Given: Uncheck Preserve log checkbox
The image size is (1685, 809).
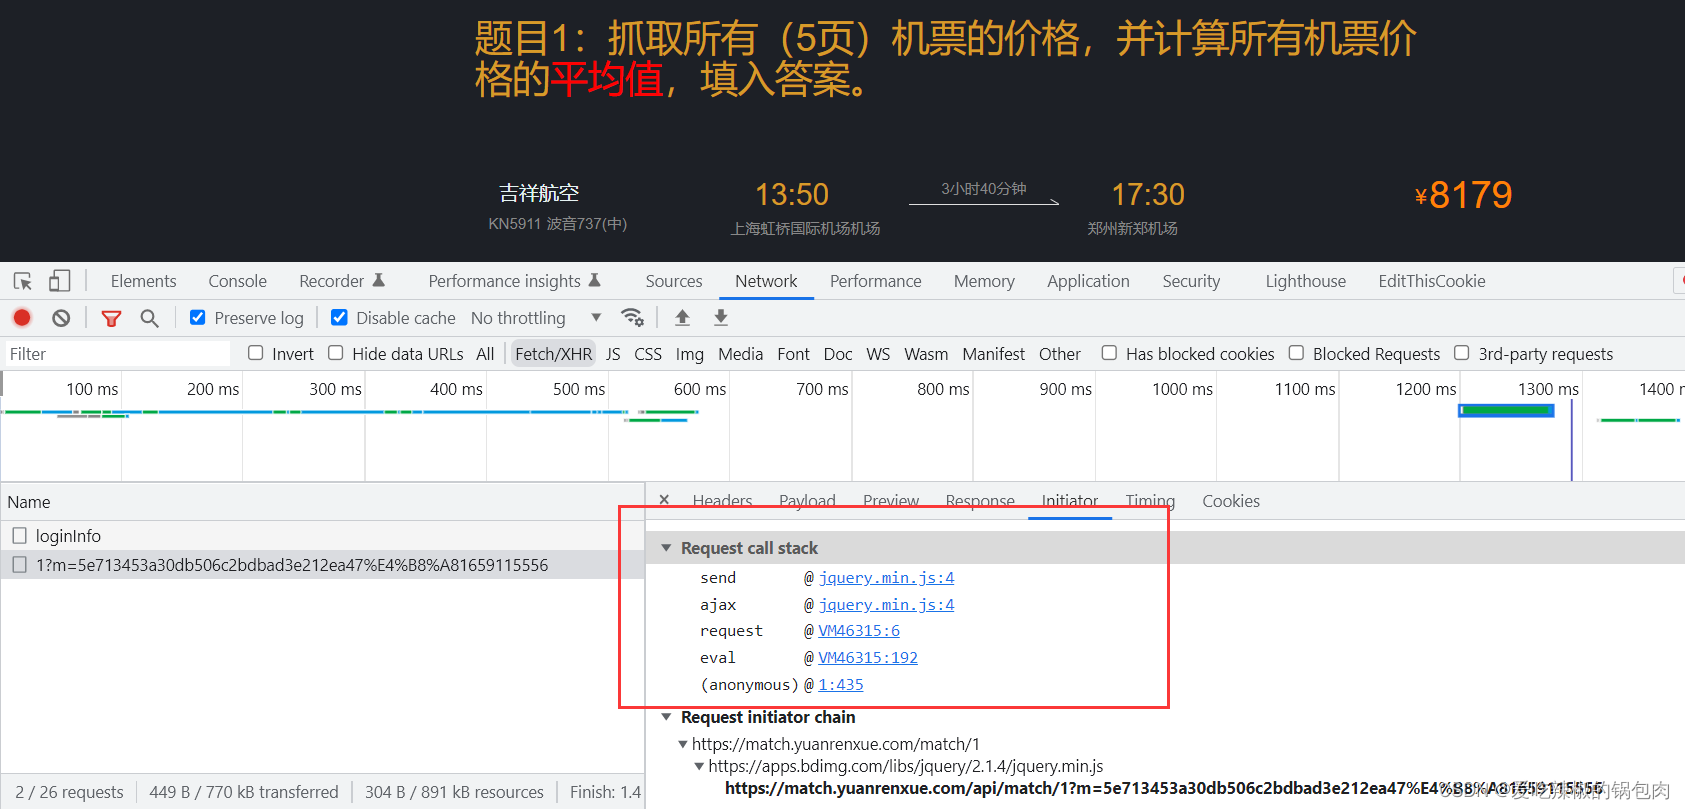Looking at the screenshot, I should [198, 317].
